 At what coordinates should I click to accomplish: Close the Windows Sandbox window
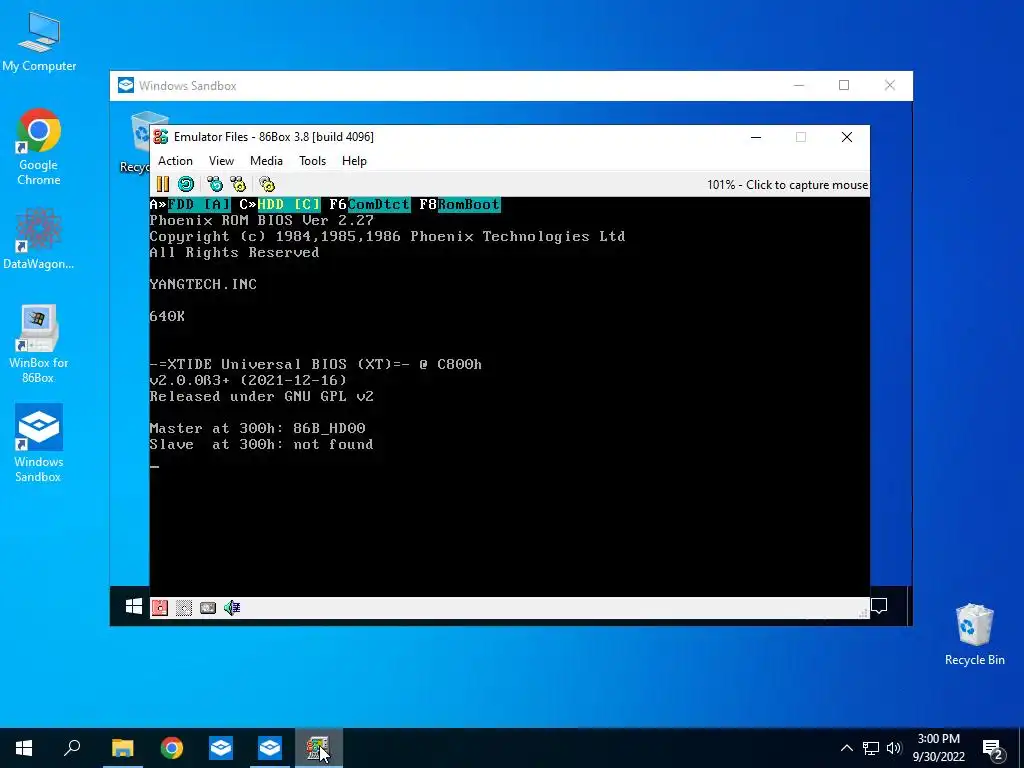(x=889, y=86)
